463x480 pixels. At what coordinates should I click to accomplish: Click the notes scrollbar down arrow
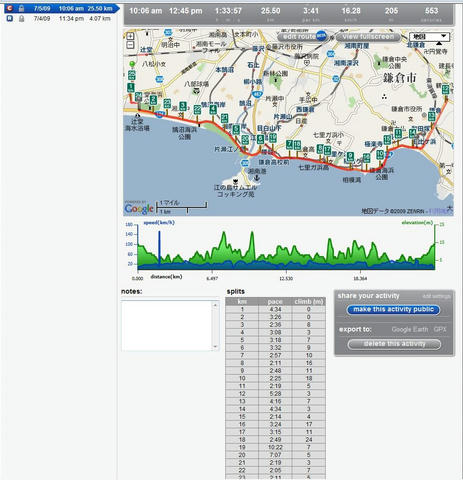pyautogui.click(x=215, y=347)
